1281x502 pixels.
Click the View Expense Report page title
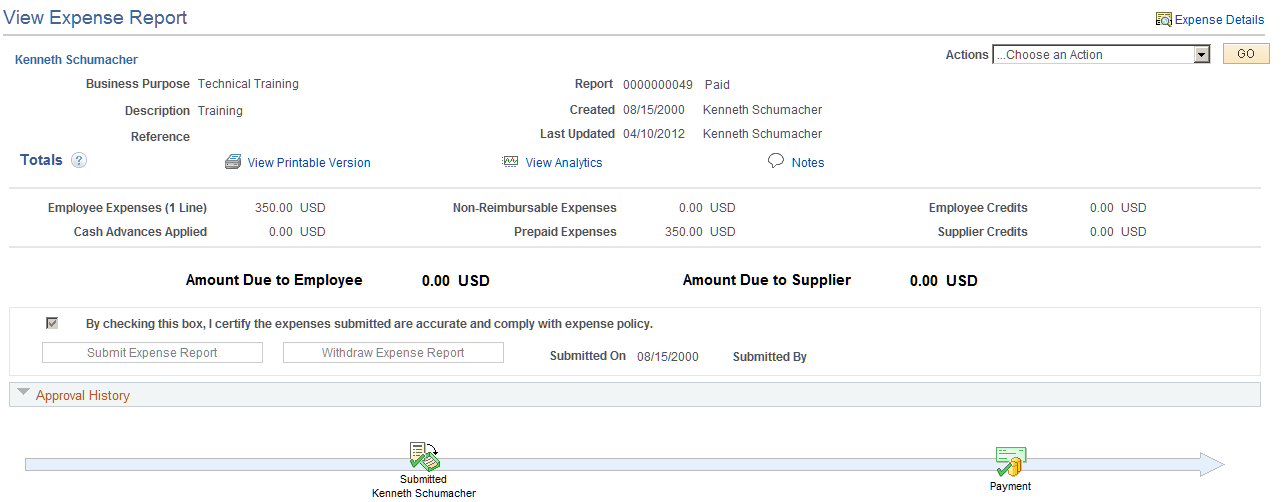coord(95,18)
